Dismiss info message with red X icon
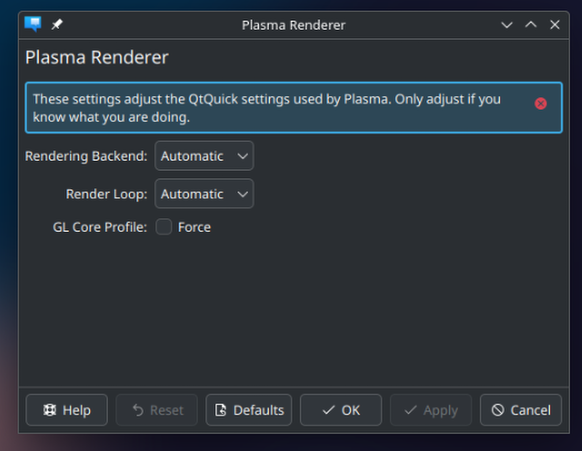 click(x=540, y=104)
